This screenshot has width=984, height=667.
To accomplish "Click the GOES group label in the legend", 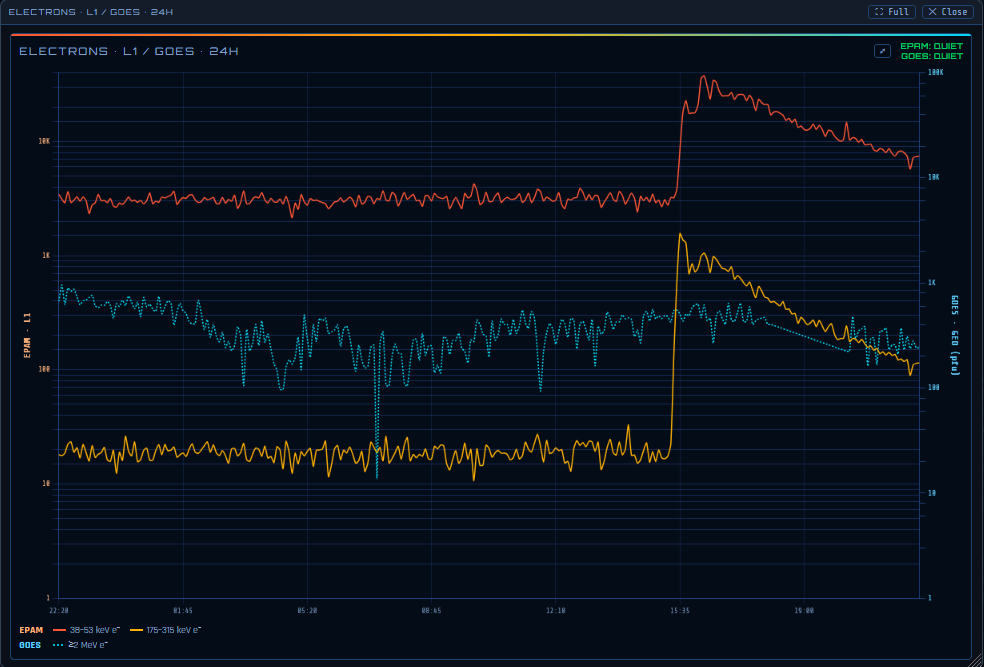I will click(30, 645).
